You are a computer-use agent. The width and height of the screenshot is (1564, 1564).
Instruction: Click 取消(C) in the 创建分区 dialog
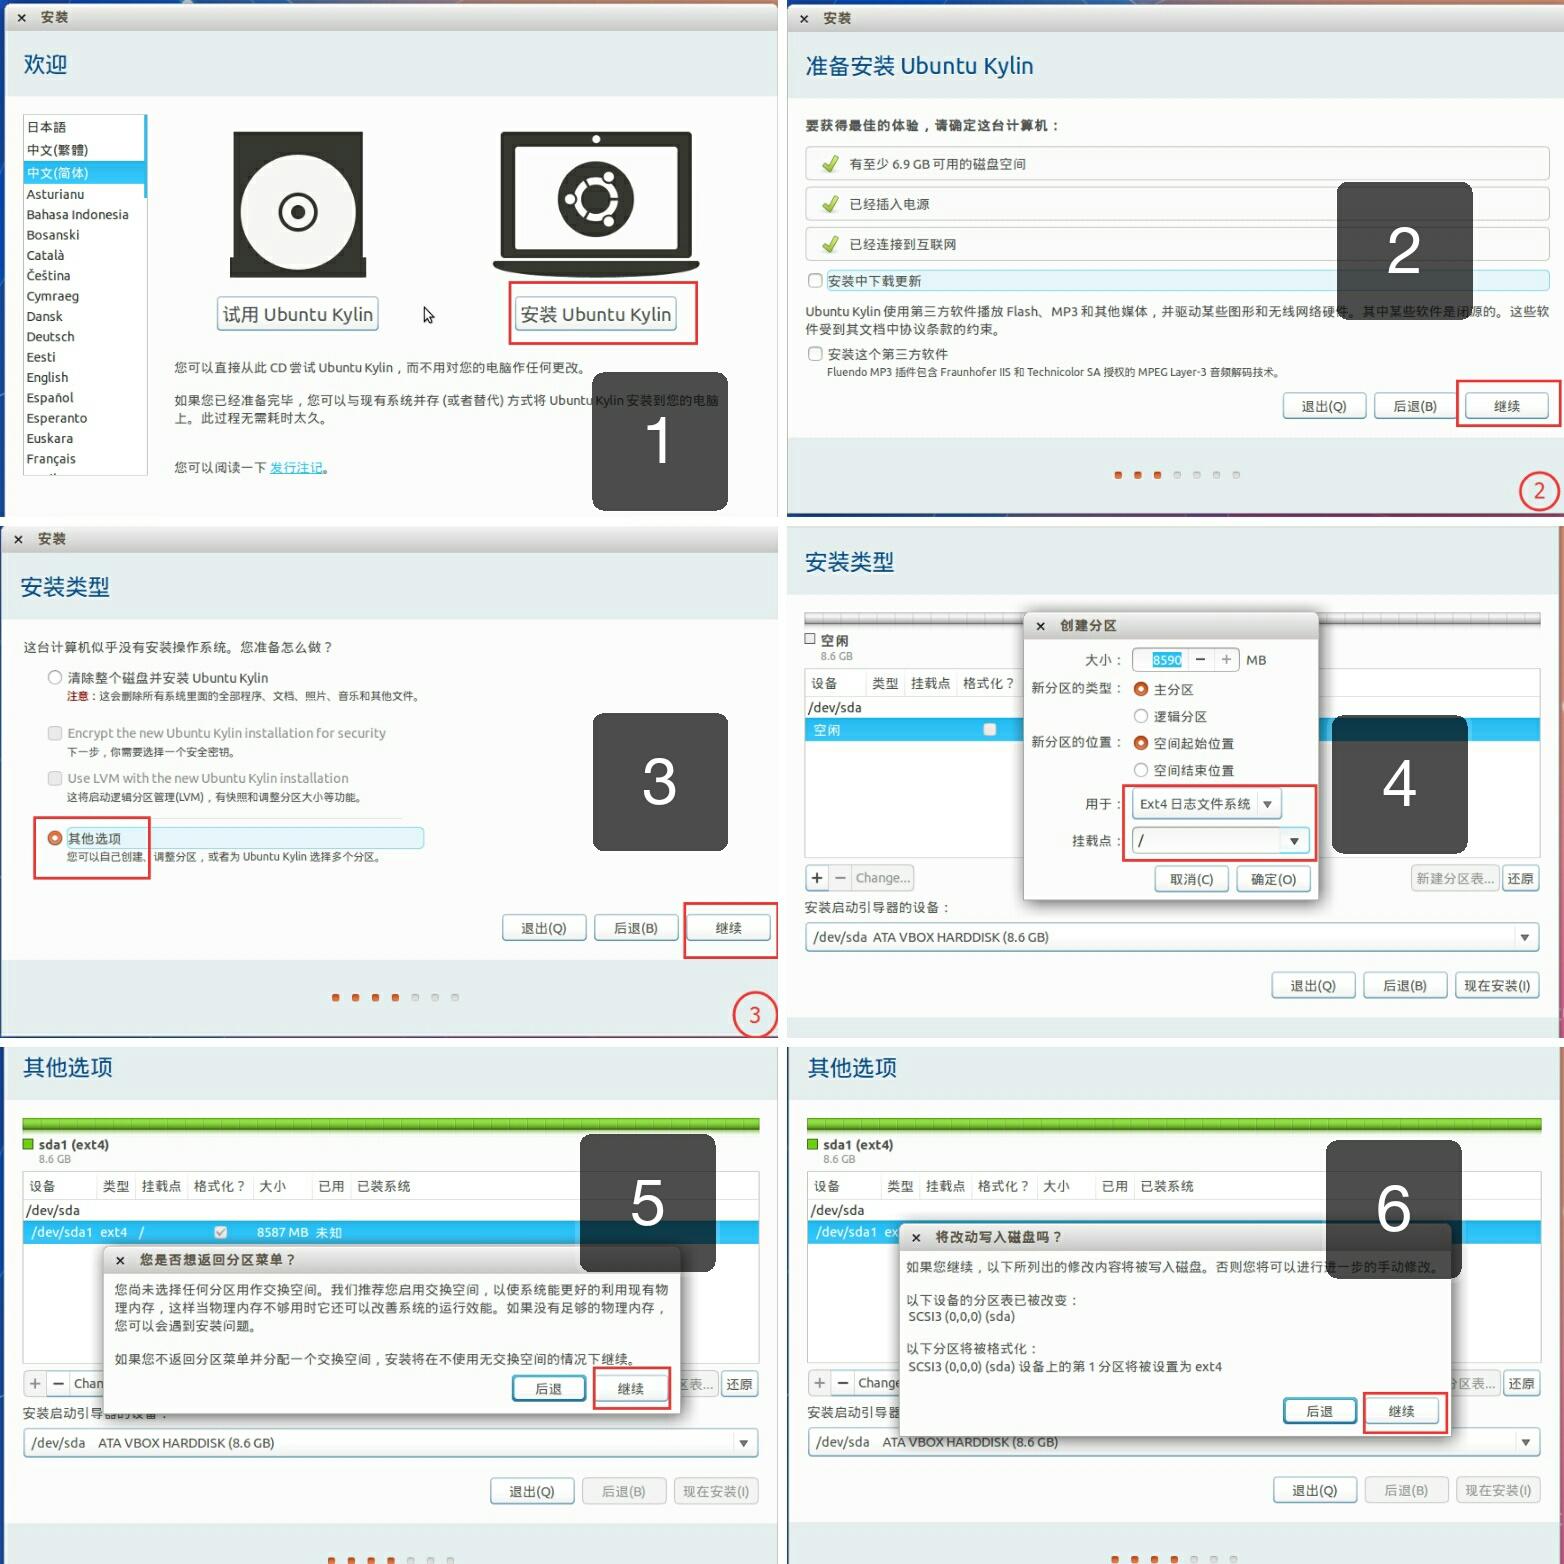coord(1192,879)
